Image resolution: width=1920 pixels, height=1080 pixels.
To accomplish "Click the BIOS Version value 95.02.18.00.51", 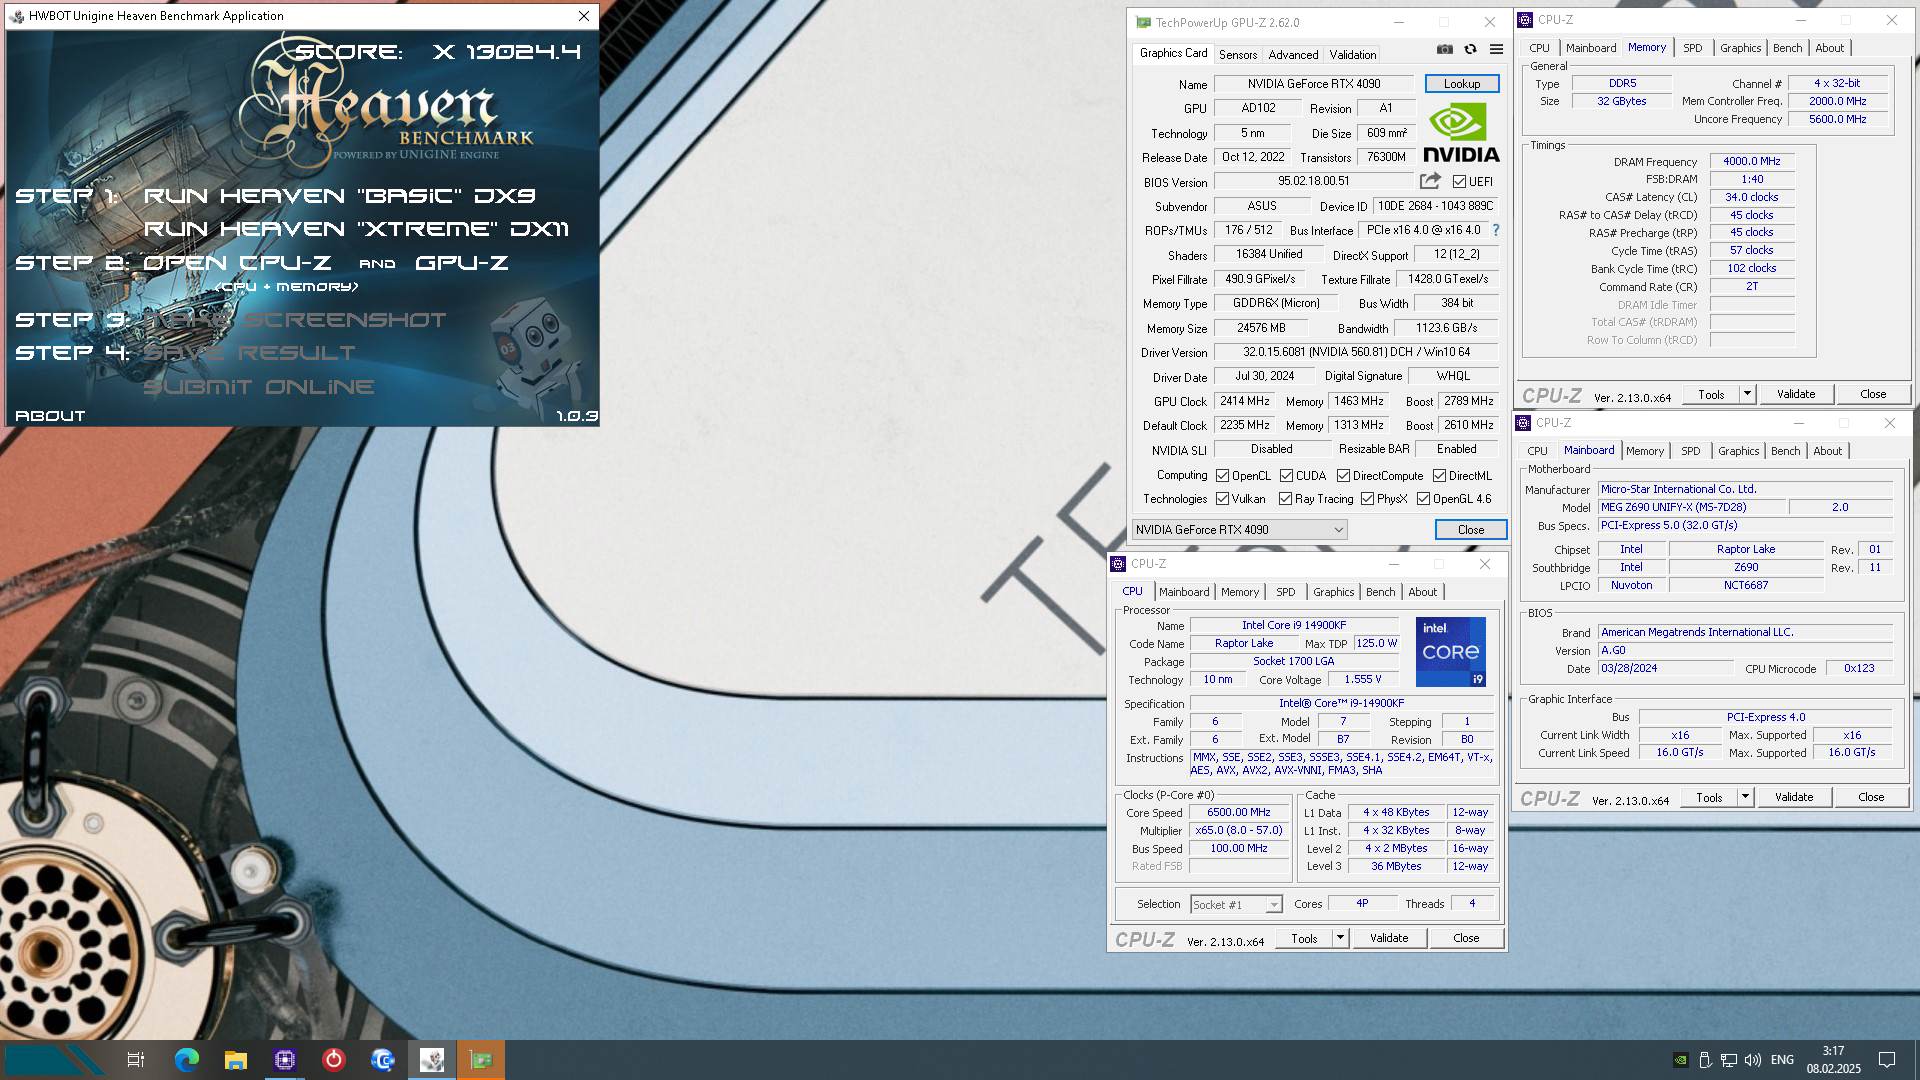I will 1313,182.
